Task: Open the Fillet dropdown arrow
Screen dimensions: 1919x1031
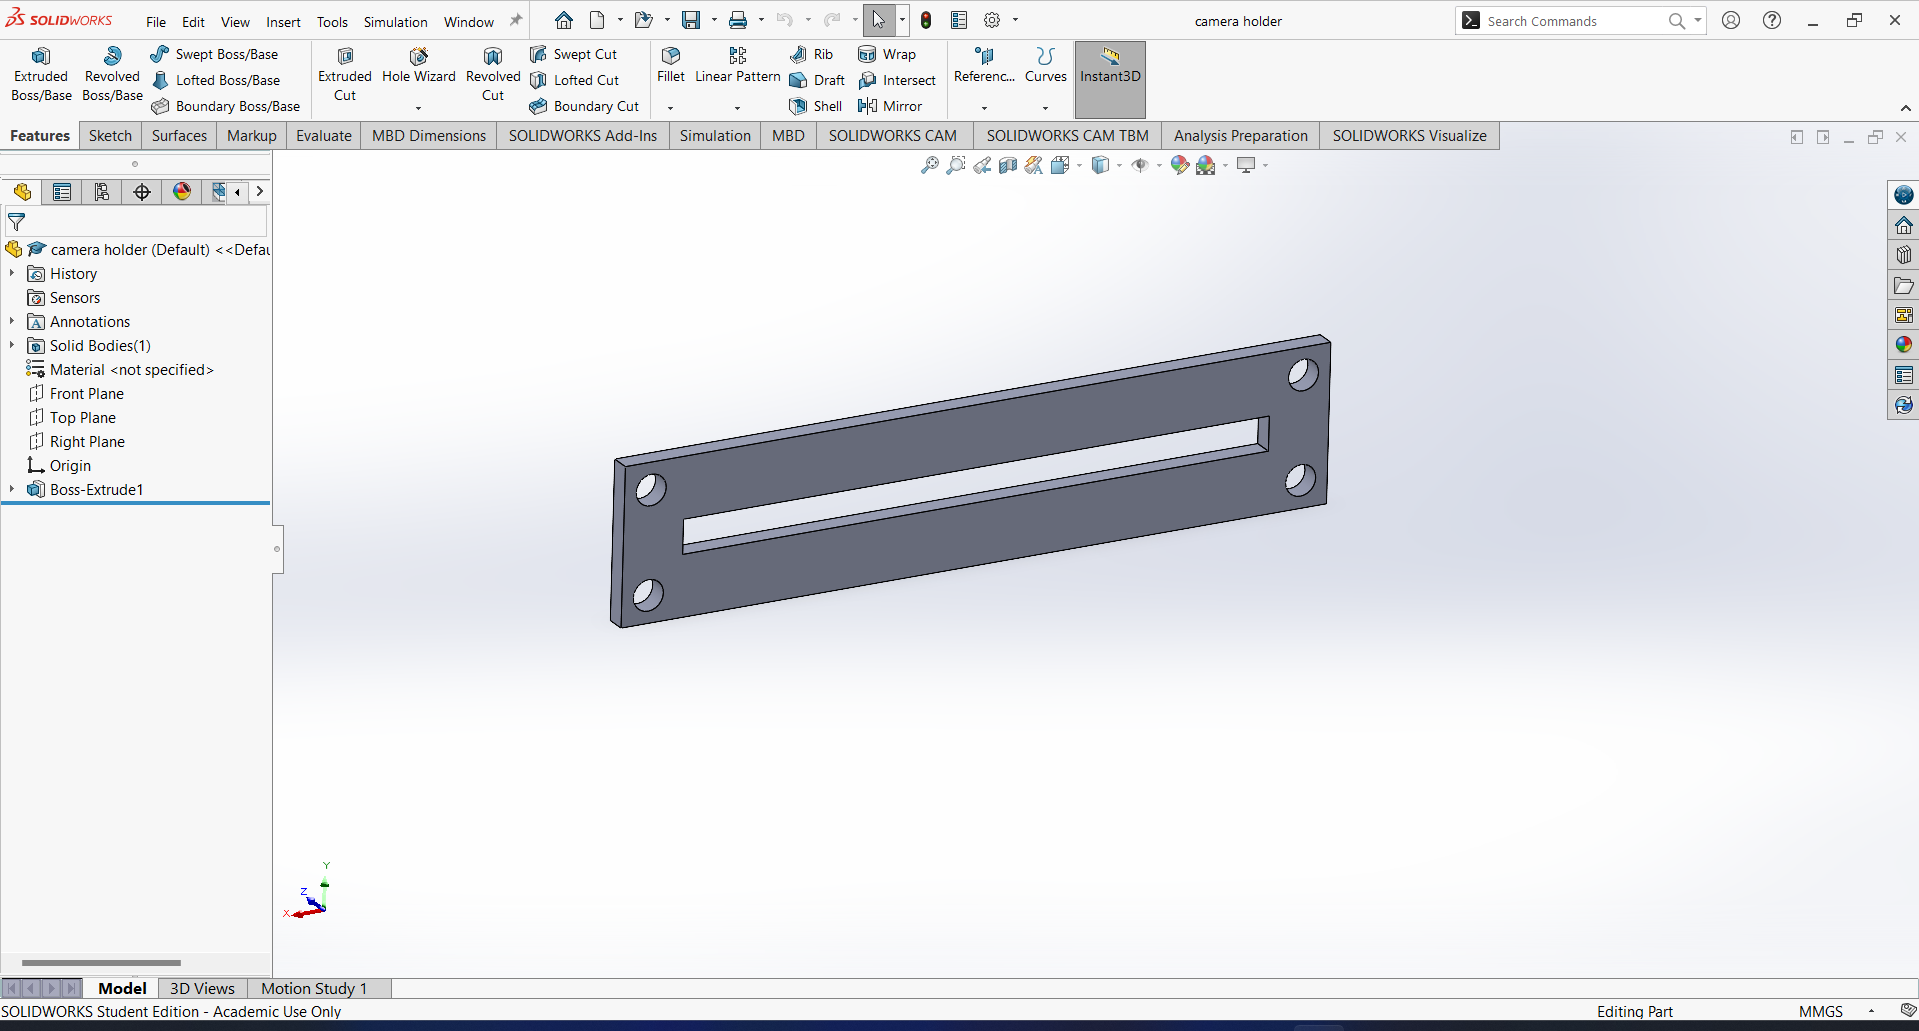Action: coord(671,108)
